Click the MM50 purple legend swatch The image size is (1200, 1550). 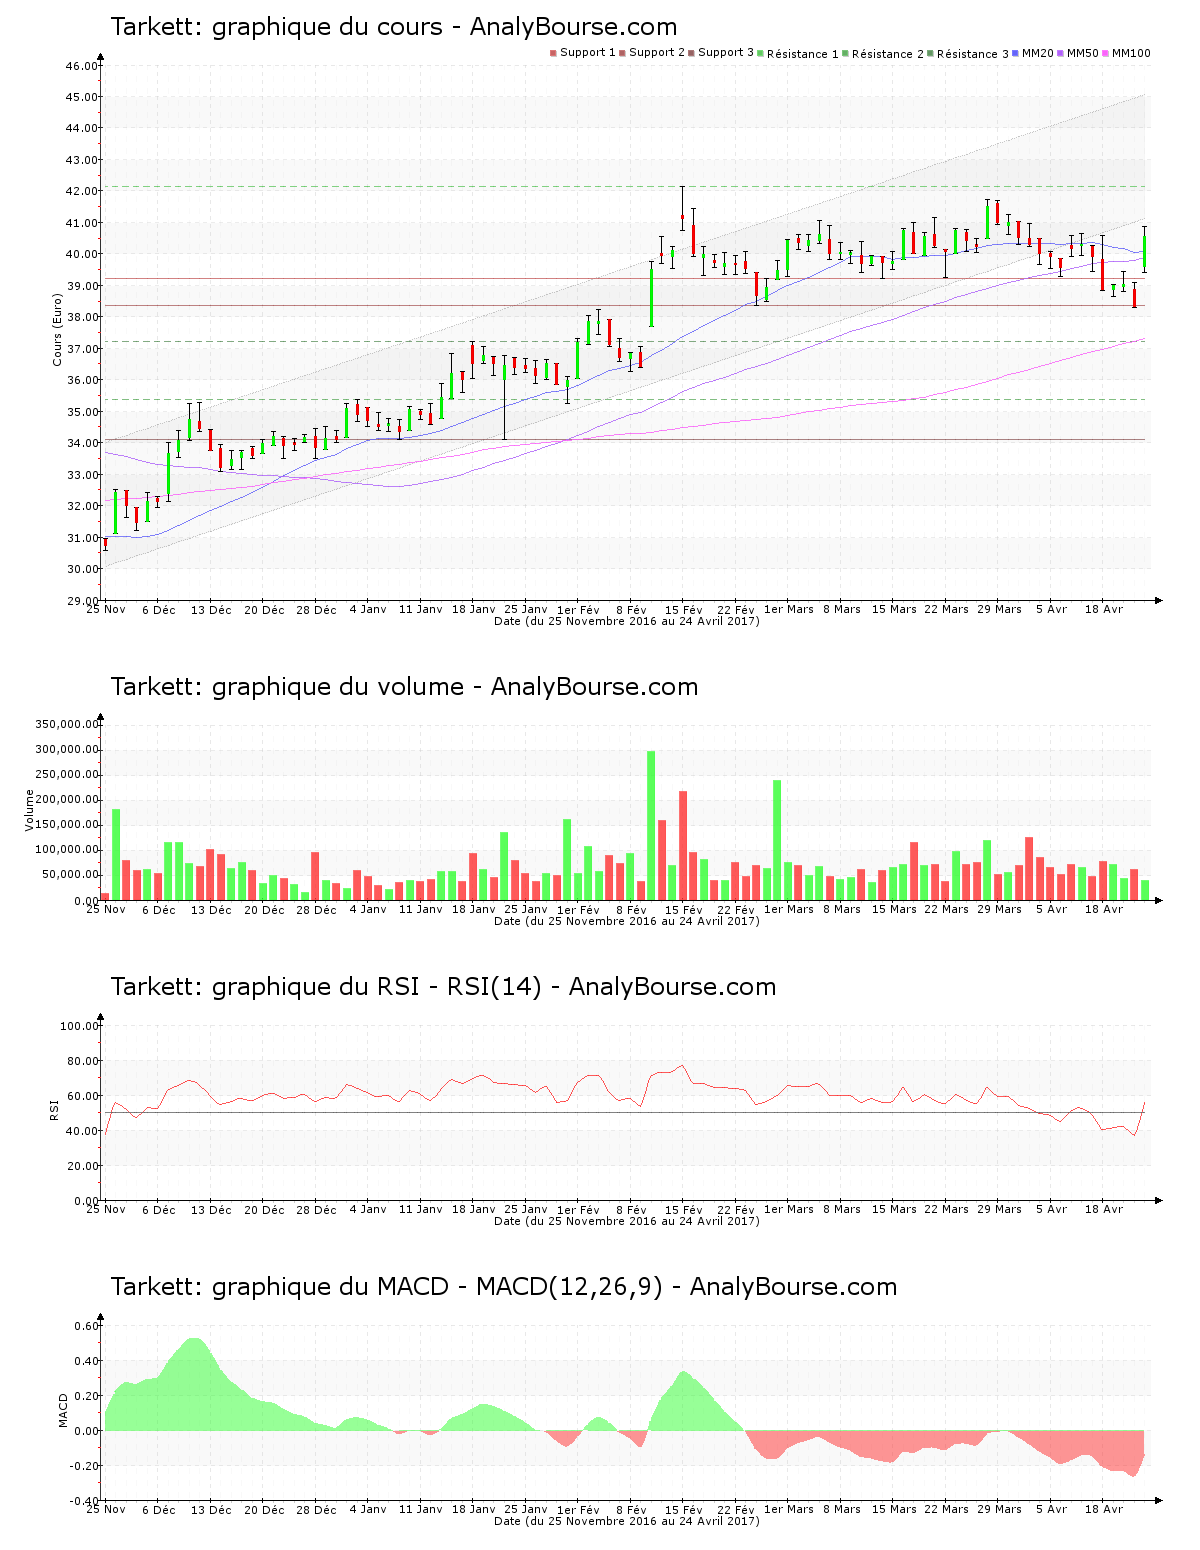(x=1062, y=53)
